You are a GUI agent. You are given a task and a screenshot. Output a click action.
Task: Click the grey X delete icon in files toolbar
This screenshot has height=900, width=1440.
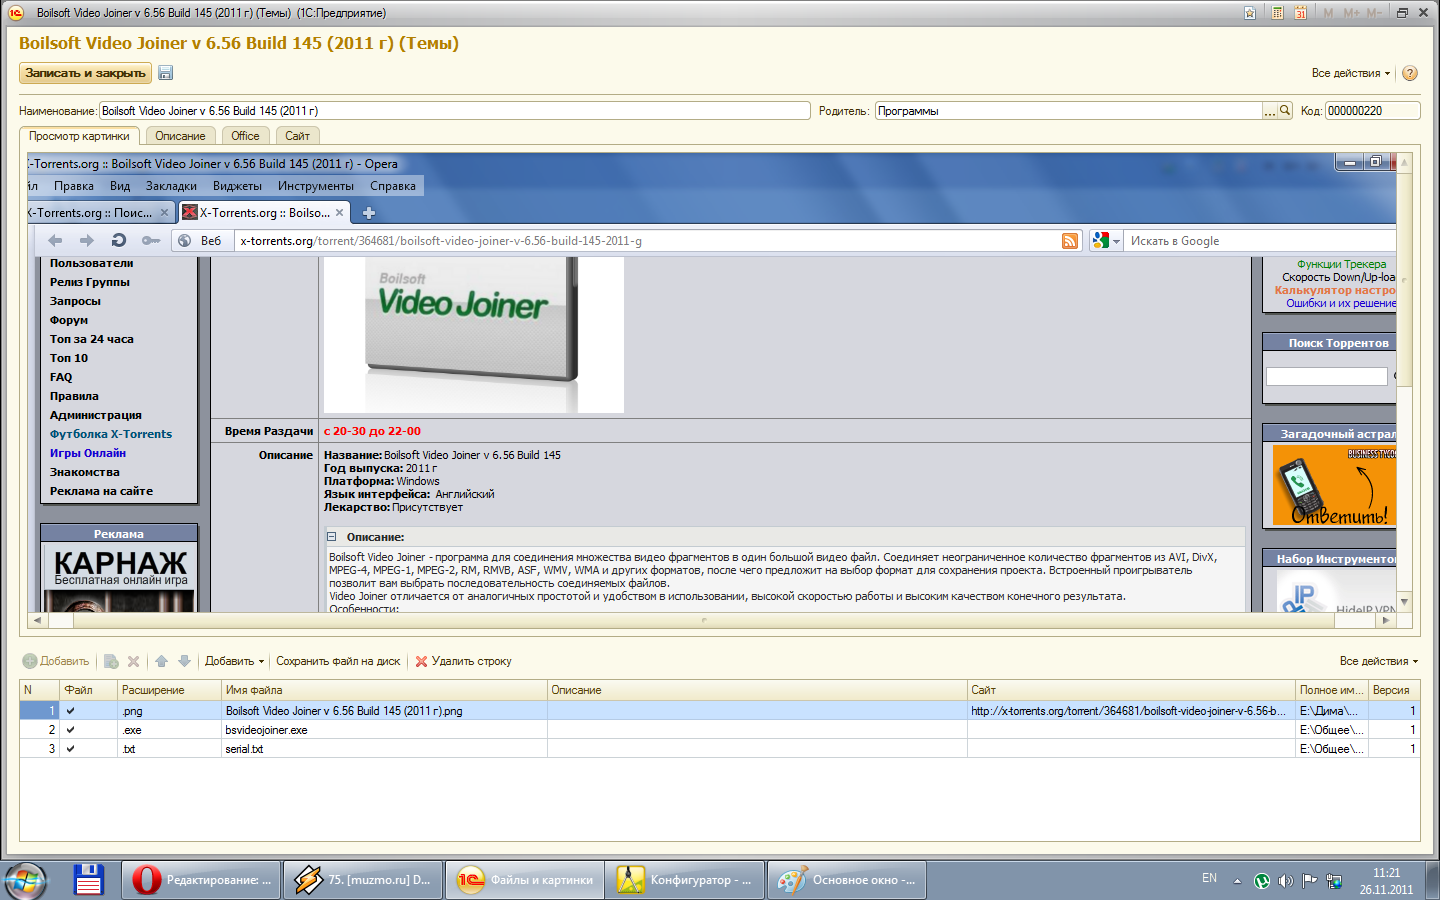pyautogui.click(x=133, y=661)
